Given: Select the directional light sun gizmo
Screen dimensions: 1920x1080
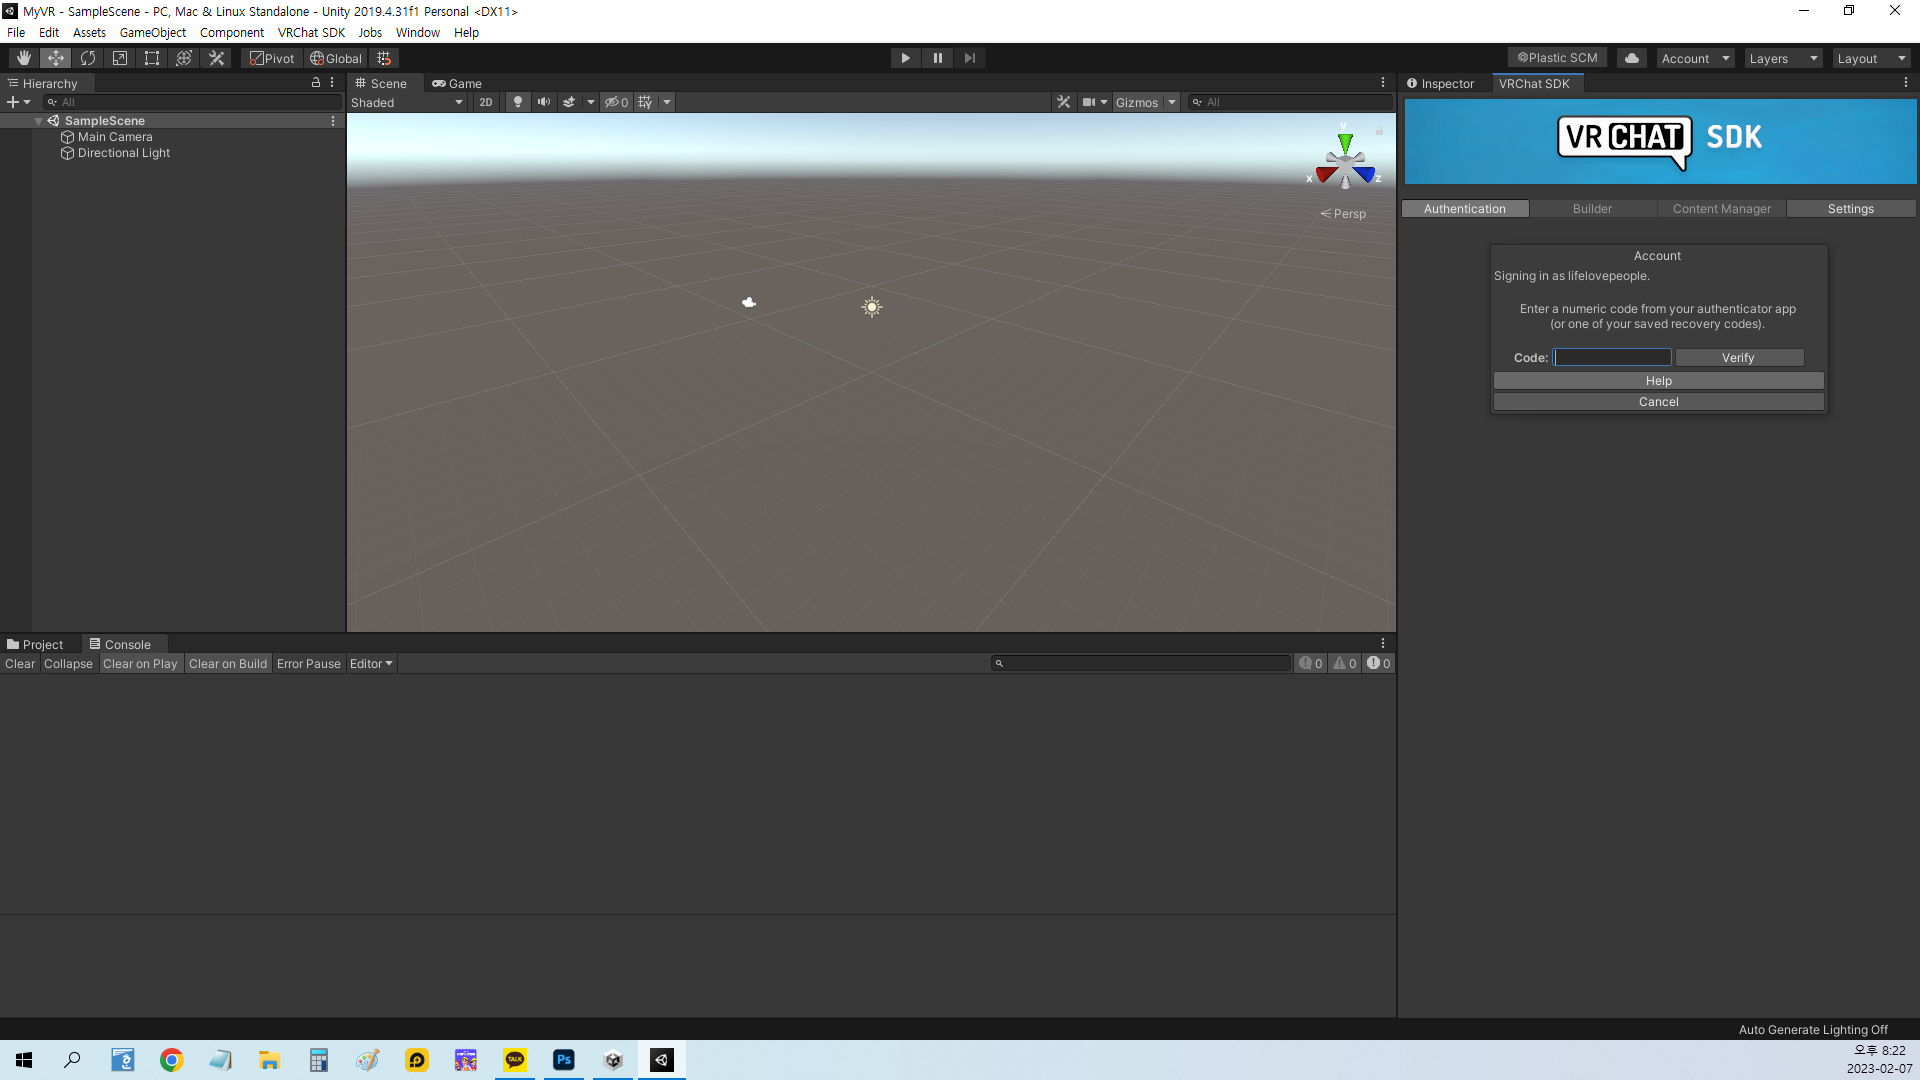Looking at the screenshot, I should pos(872,307).
